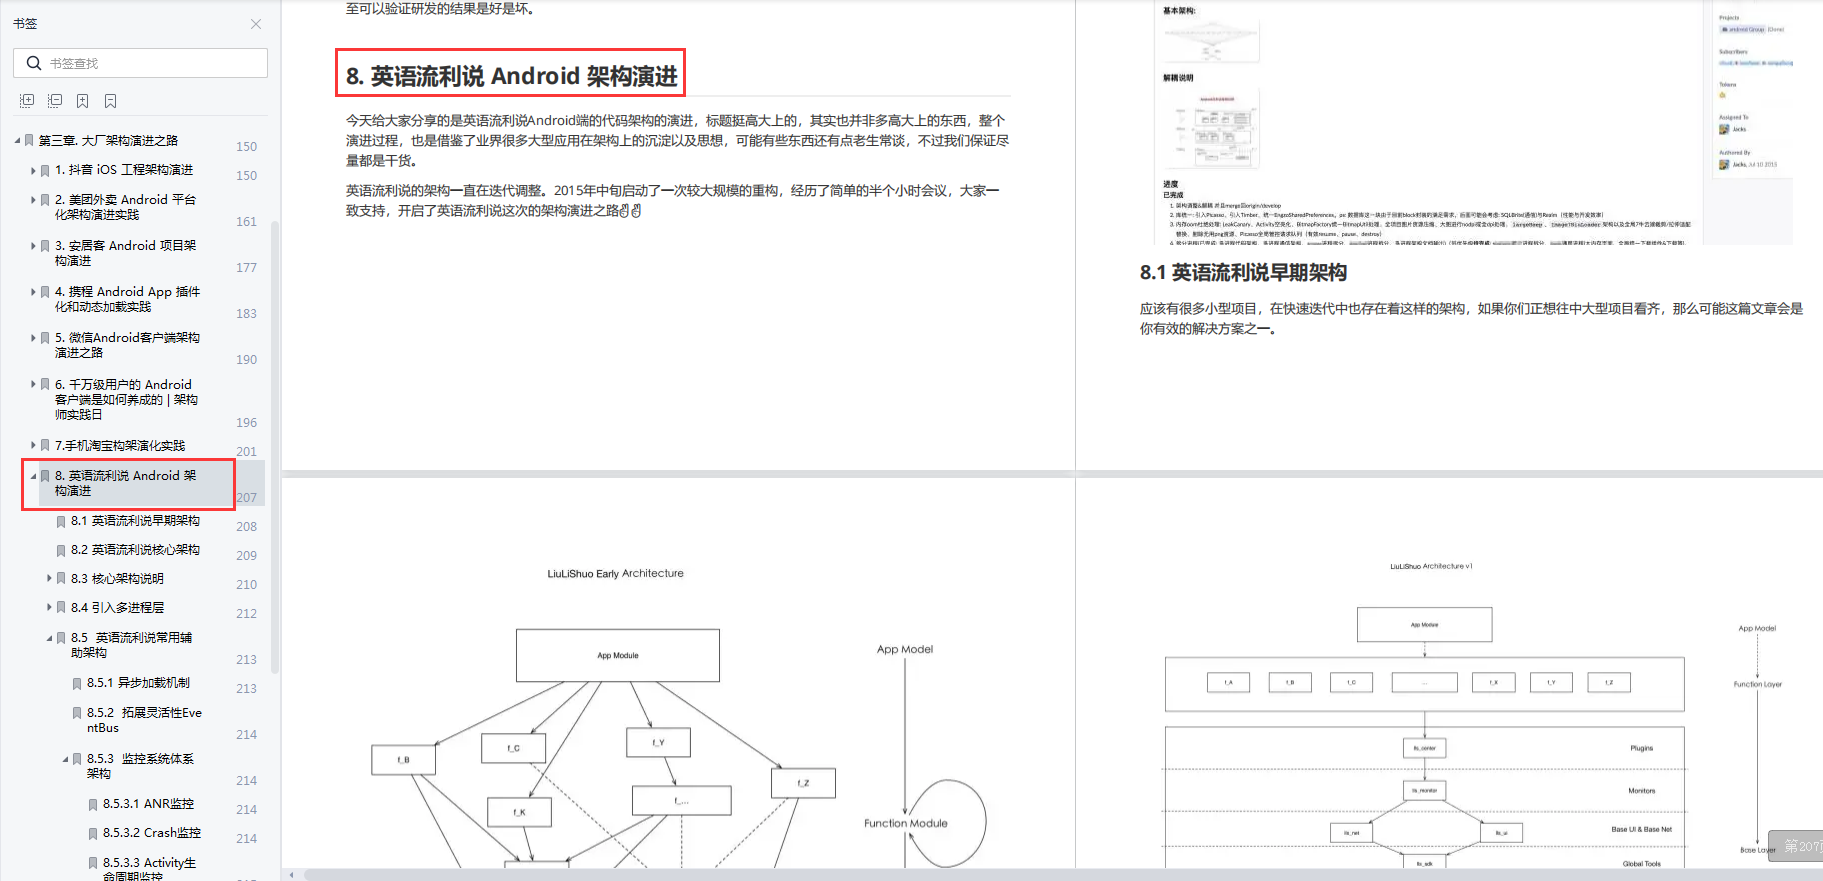Jump to bookmark 3. 安居客 Android 项目架构演进
The width and height of the screenshot is (1823, 881).
pyautogui.click(x=126, y=253)
